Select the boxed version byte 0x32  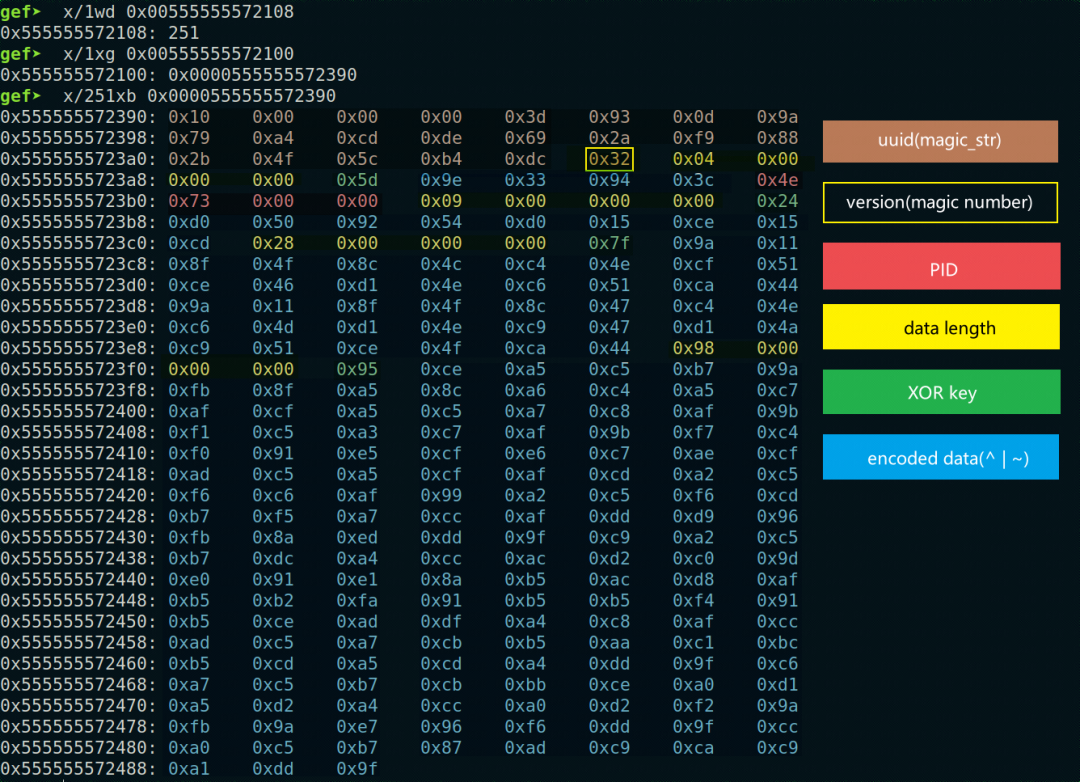pos(609,159)
